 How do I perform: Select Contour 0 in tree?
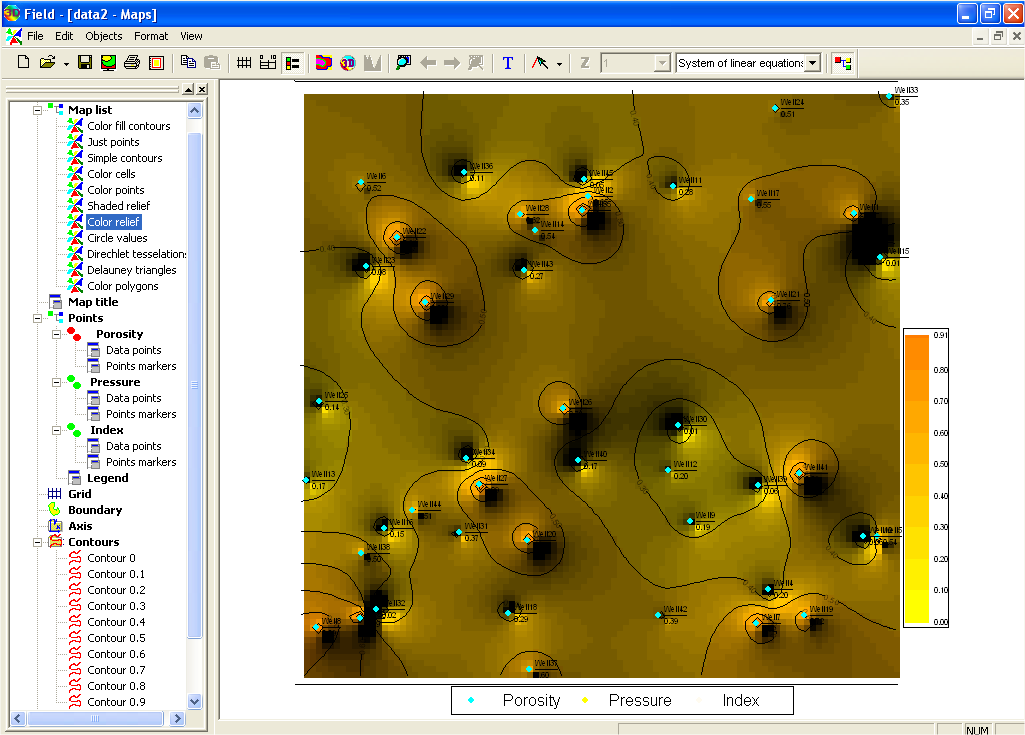111,558
